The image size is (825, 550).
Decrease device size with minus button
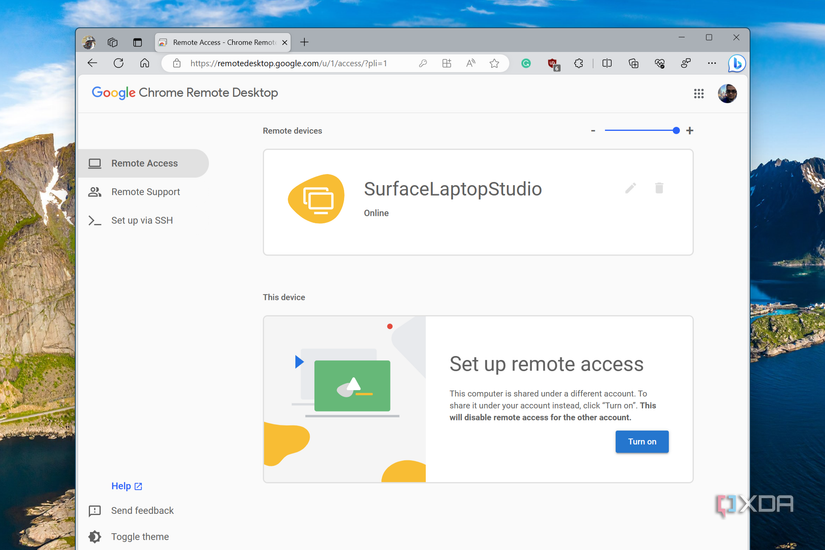click(x=593, y=131)
